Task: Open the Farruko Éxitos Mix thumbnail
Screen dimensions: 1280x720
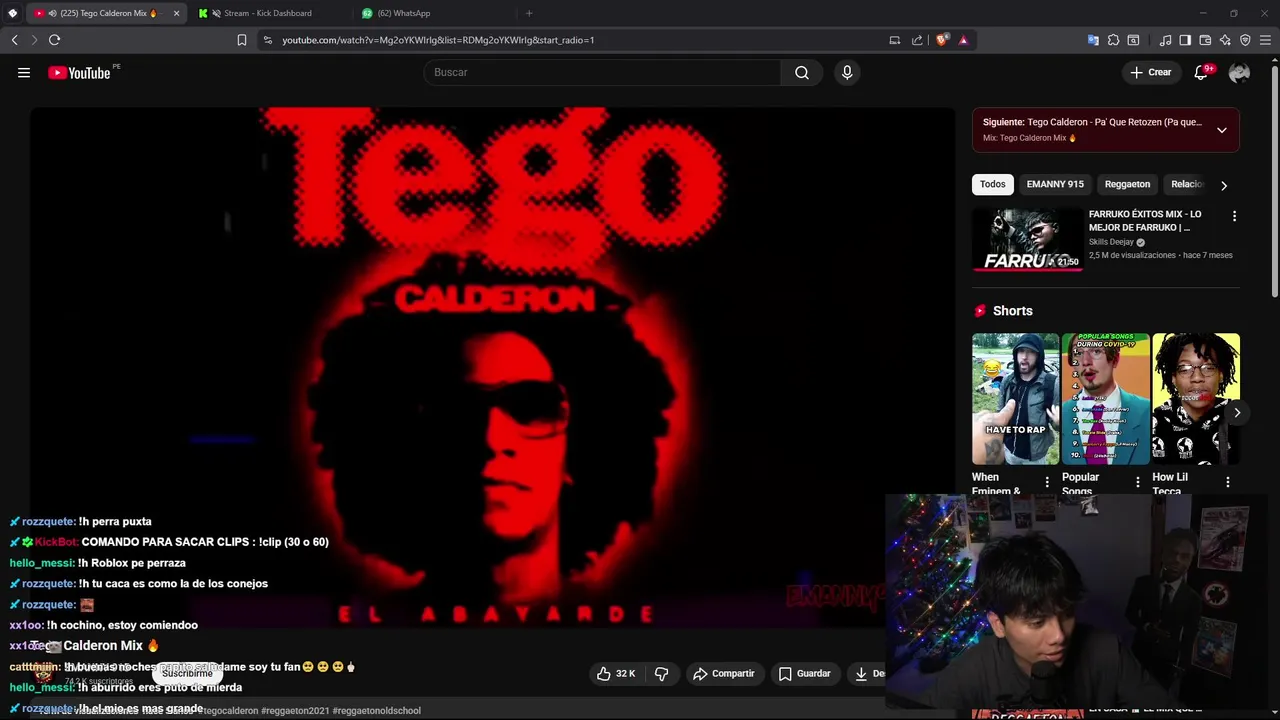Action: point(1027,239)
